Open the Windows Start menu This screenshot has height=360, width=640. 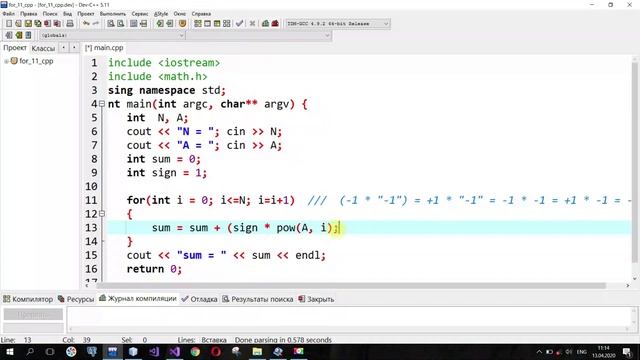pyautogui.click(x=9, y=351)
